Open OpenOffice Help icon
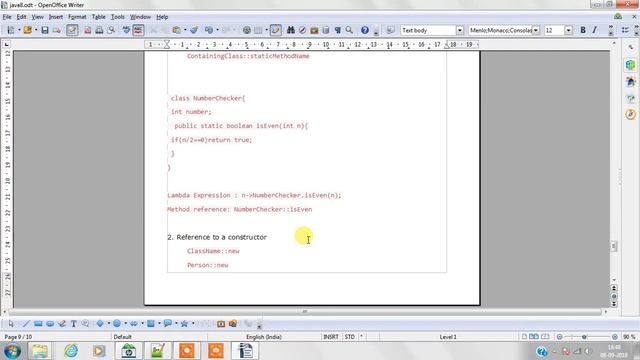Screen dimensions: 640x360 365,30
